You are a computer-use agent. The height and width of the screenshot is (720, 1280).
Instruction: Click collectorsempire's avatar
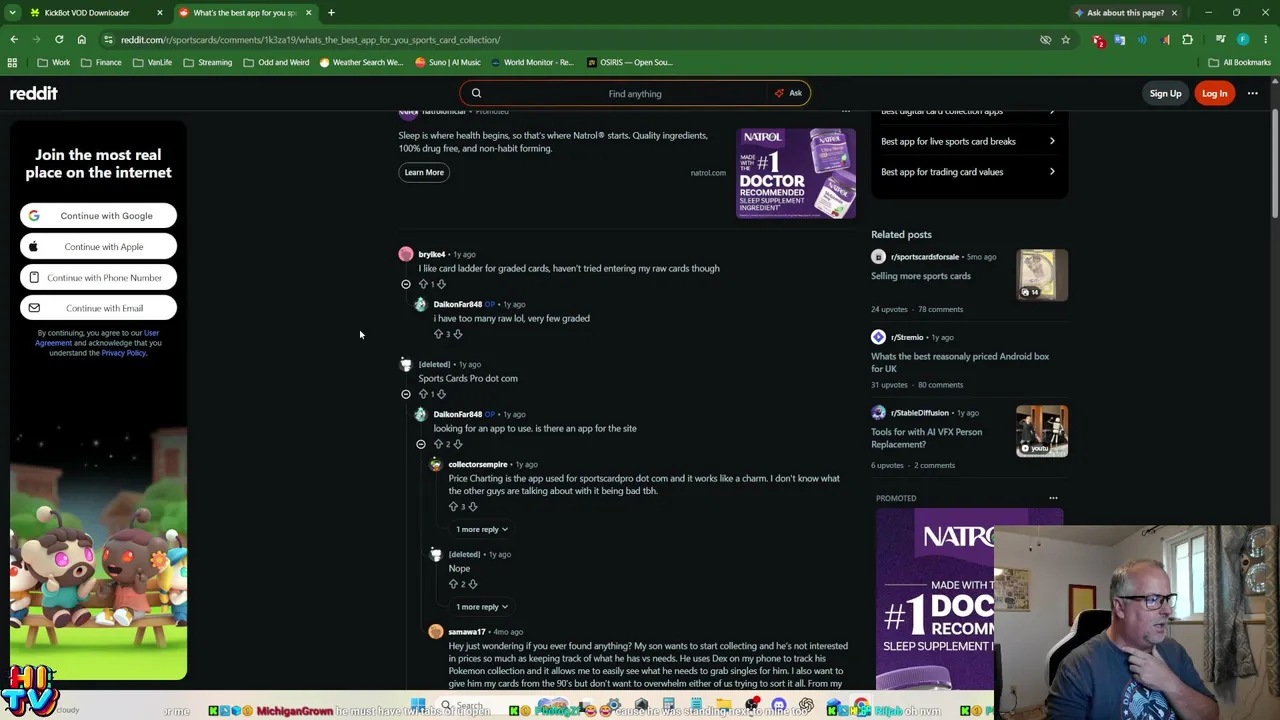(436, 464)
